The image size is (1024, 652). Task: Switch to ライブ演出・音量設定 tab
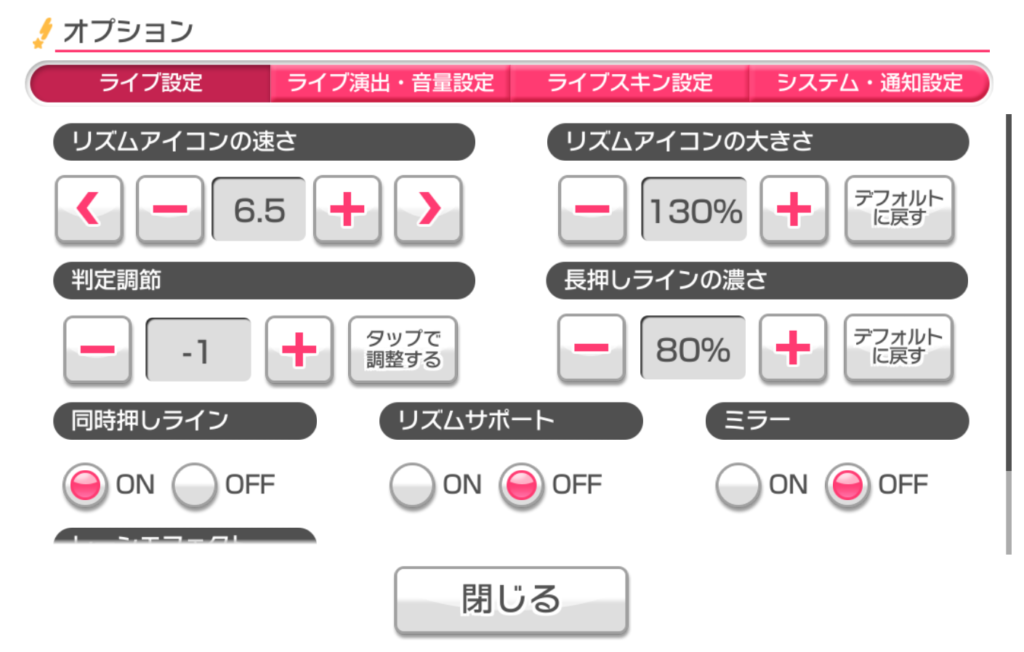[x=391, y=83]
